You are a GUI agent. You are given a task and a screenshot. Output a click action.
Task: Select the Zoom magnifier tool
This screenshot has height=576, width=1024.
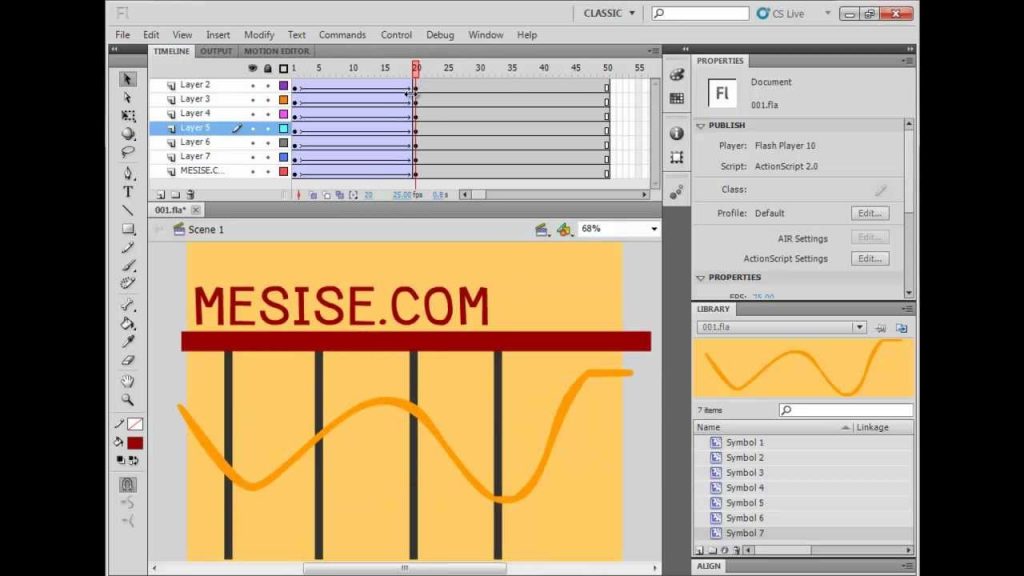tap(128, 400)
